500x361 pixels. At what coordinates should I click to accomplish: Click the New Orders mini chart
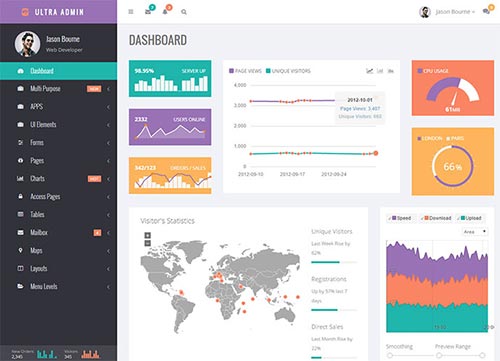pos(47,354)
